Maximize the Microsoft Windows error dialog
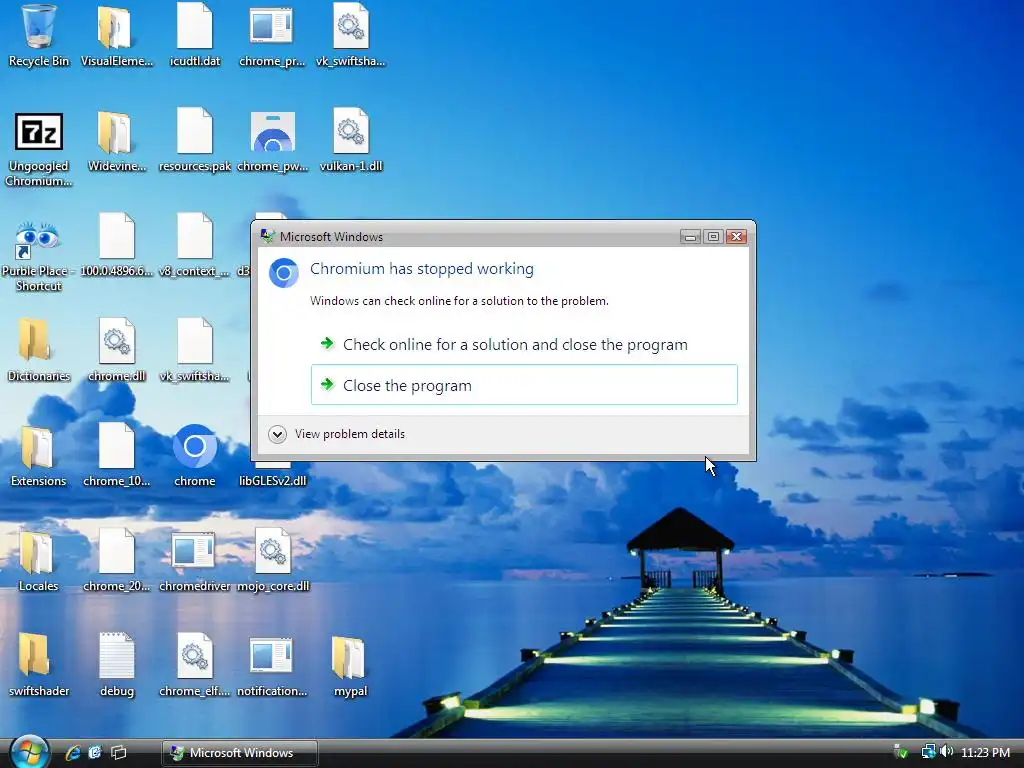The height and width of the screenshot is (768, 1024). click(x=713, y=236)
